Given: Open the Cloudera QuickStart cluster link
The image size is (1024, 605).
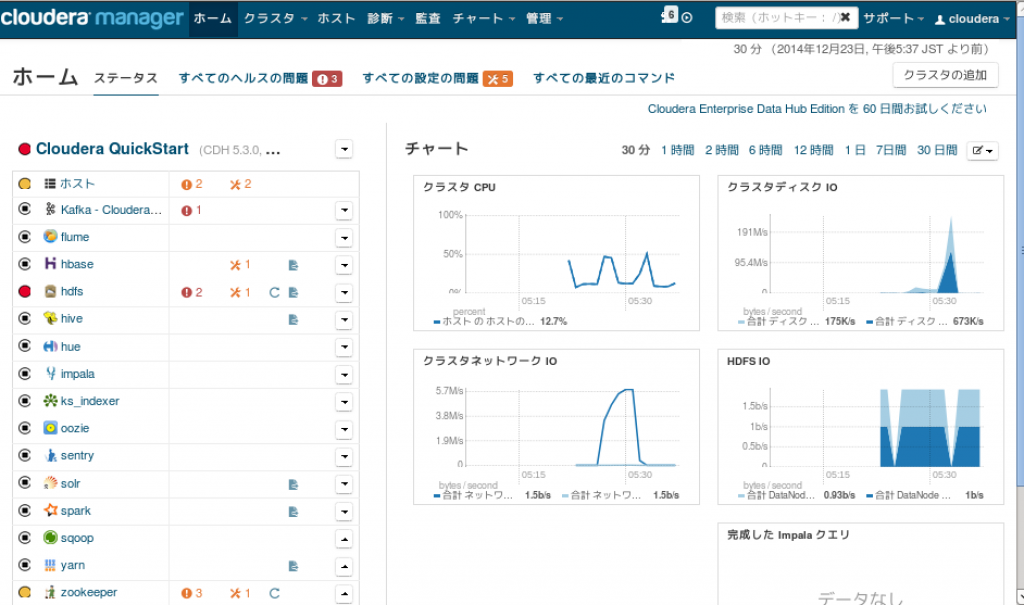Looking at the screenshot, I should 112,149.
